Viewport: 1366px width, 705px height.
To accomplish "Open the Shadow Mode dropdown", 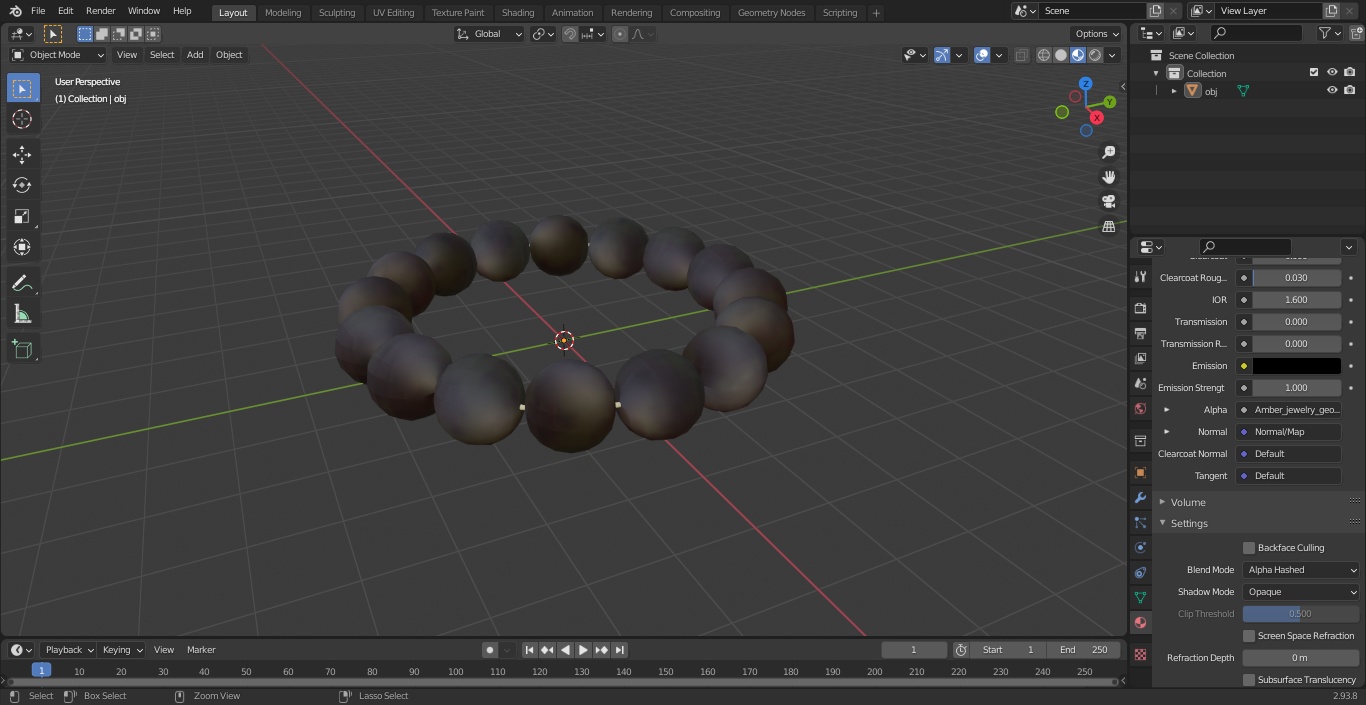I will (x=1301, y=592).
